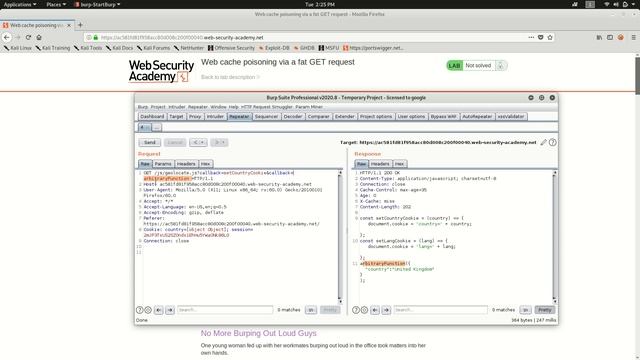Image resolution: width=640 pixels, height=360 pixels.
Task: Click the Request pane vertical scrollbar
Action: (x=340, y=237)
